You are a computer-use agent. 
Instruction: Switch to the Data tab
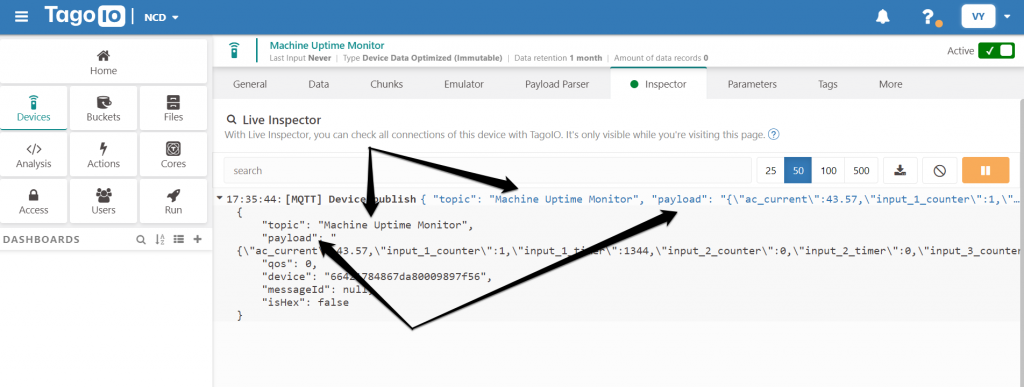(x=319, y=84)
